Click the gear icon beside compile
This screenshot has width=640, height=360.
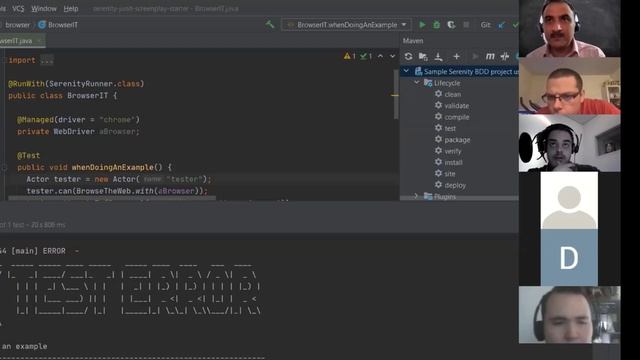(438, 117)
